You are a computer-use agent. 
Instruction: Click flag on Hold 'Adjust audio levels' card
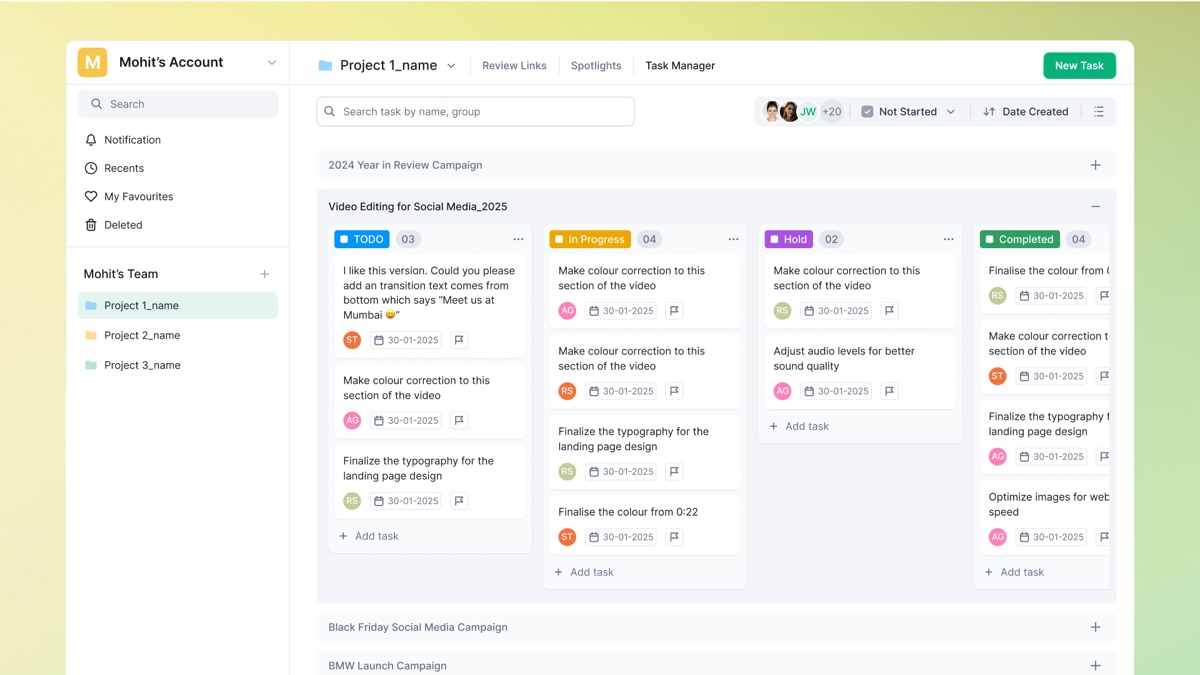click(x=889, y=391)
